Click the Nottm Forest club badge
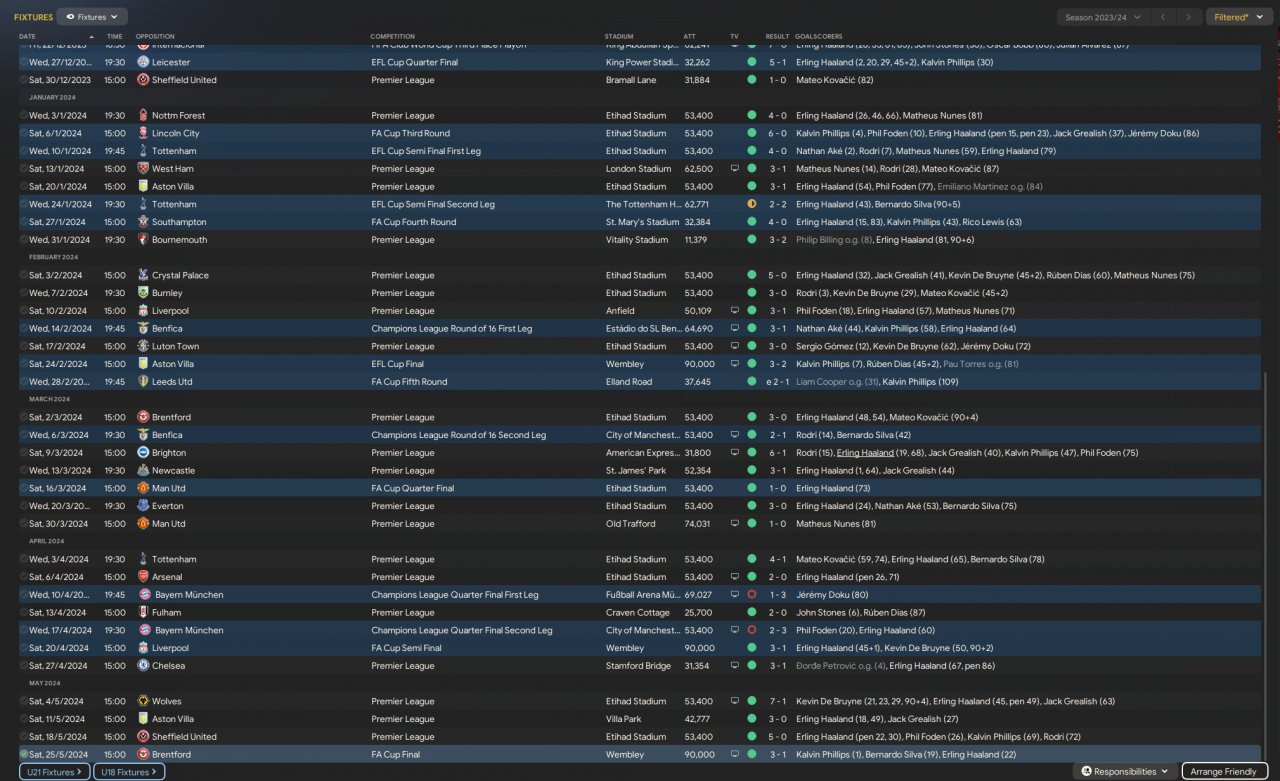1280x781 pixels. pyautogui.click(x=143, y=116)
